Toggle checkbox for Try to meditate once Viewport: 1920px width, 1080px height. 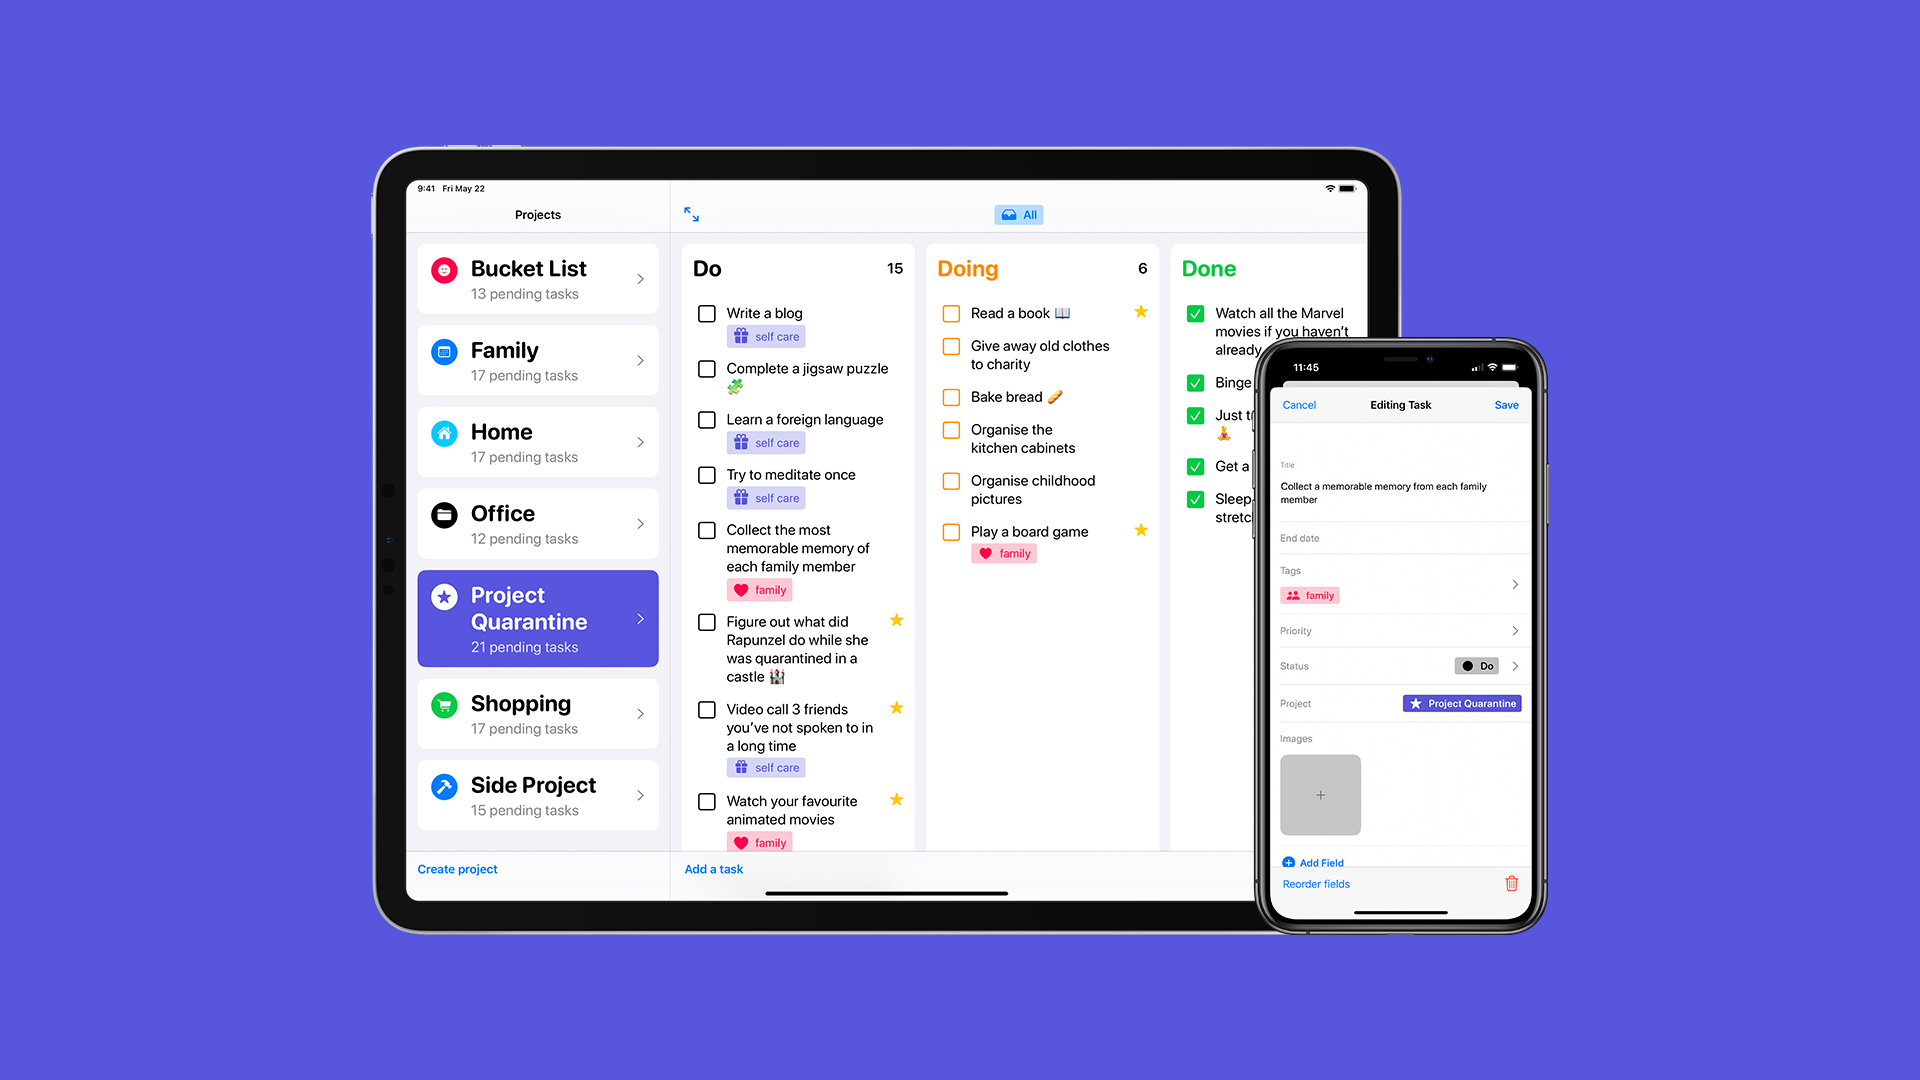(x=704, y=473)
